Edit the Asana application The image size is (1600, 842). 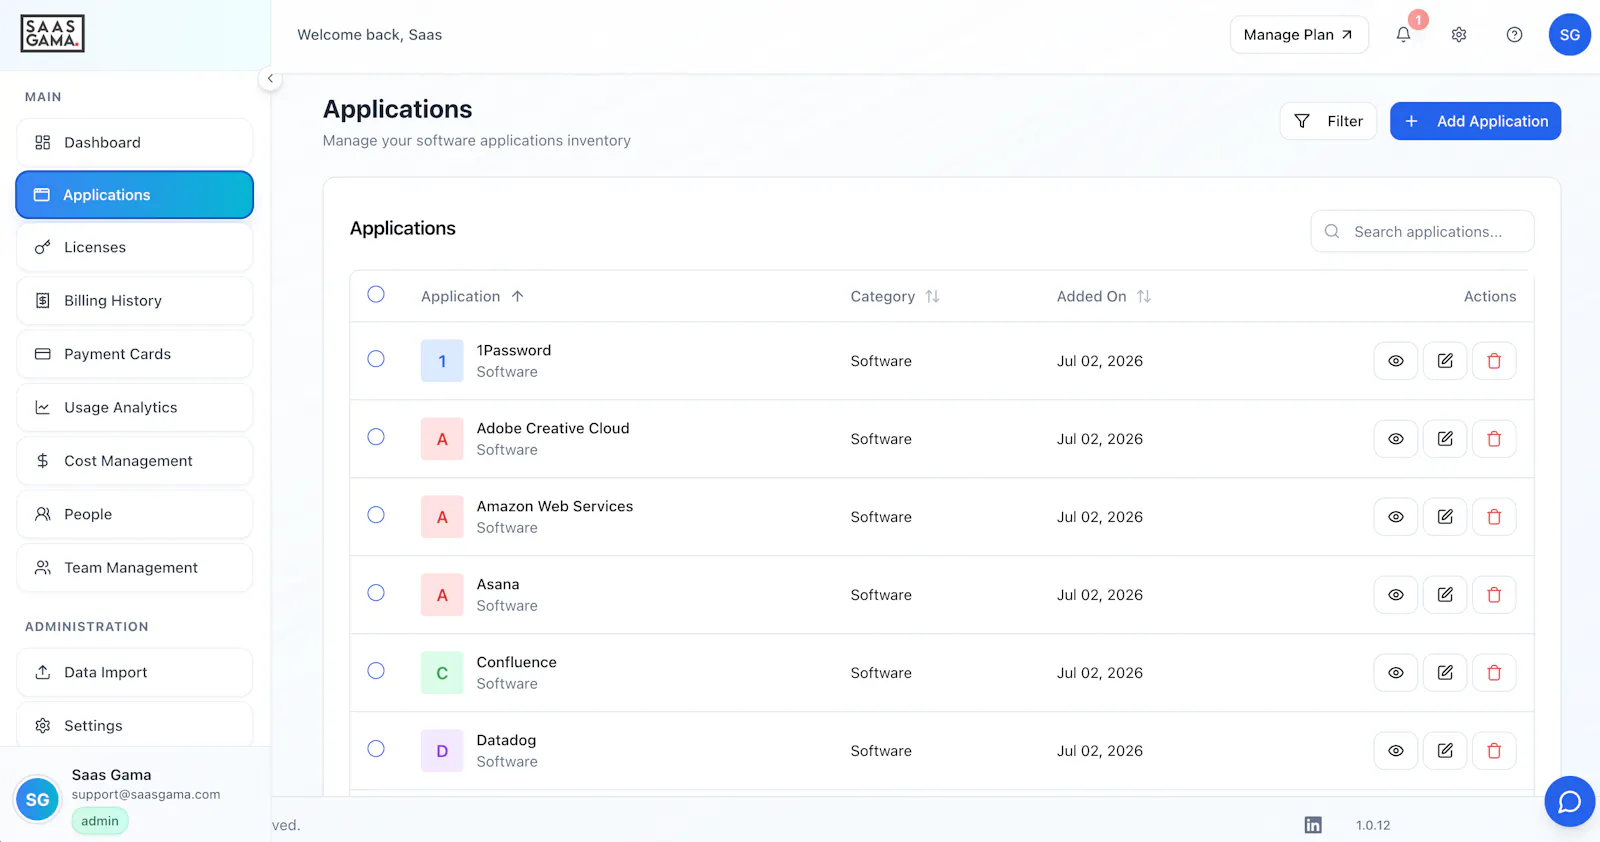(x=1445, y=595)
